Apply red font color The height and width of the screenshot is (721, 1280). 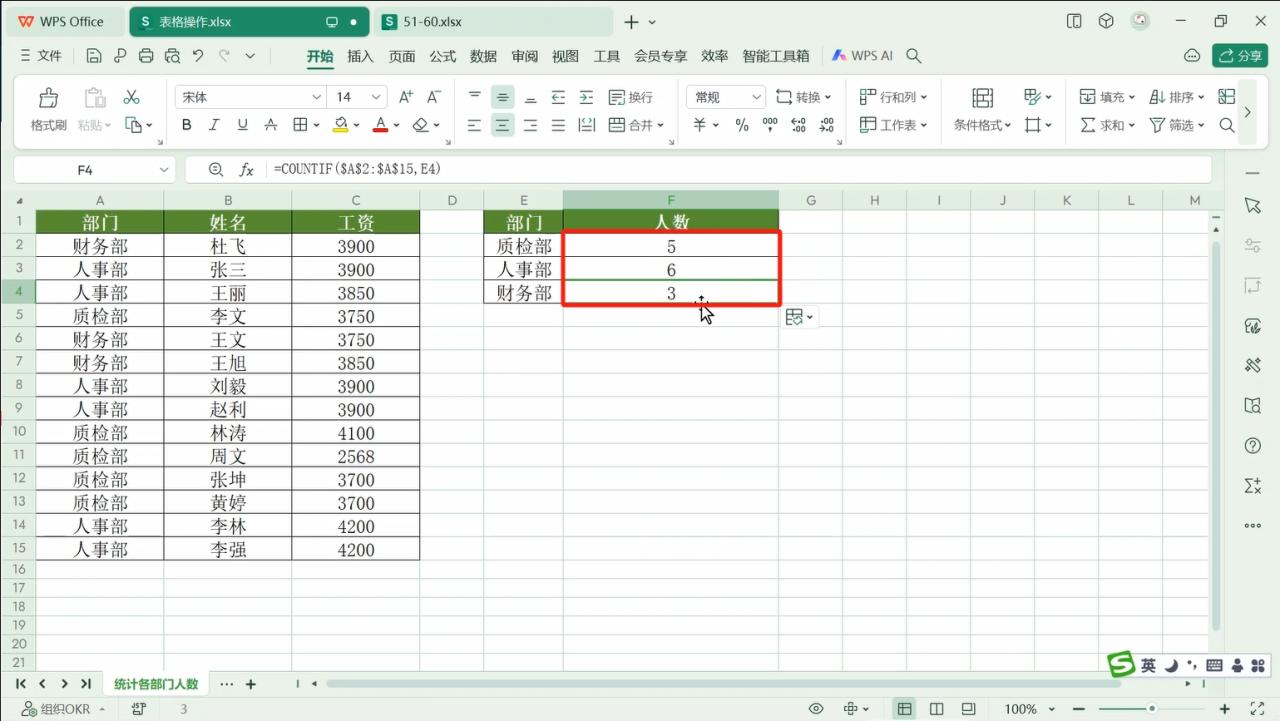point(380,125)
